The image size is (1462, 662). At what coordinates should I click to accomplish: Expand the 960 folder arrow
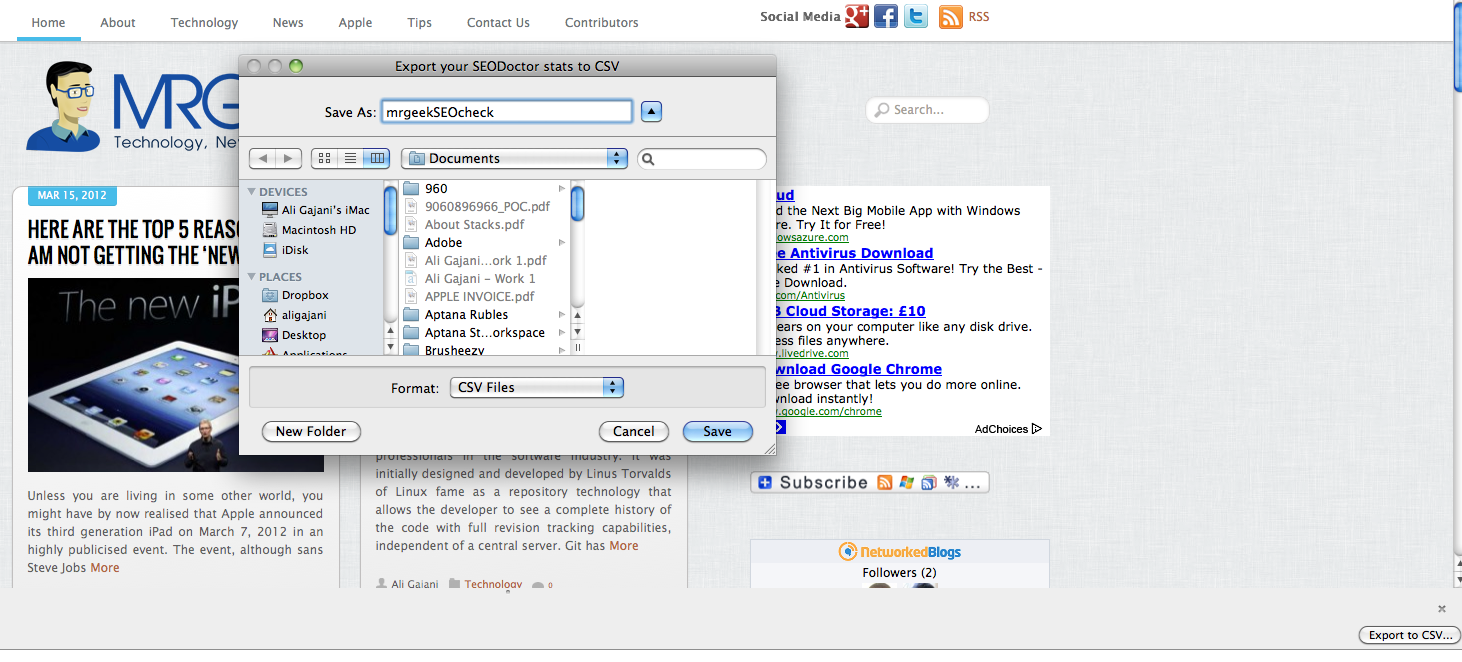[x=562, y=188]
